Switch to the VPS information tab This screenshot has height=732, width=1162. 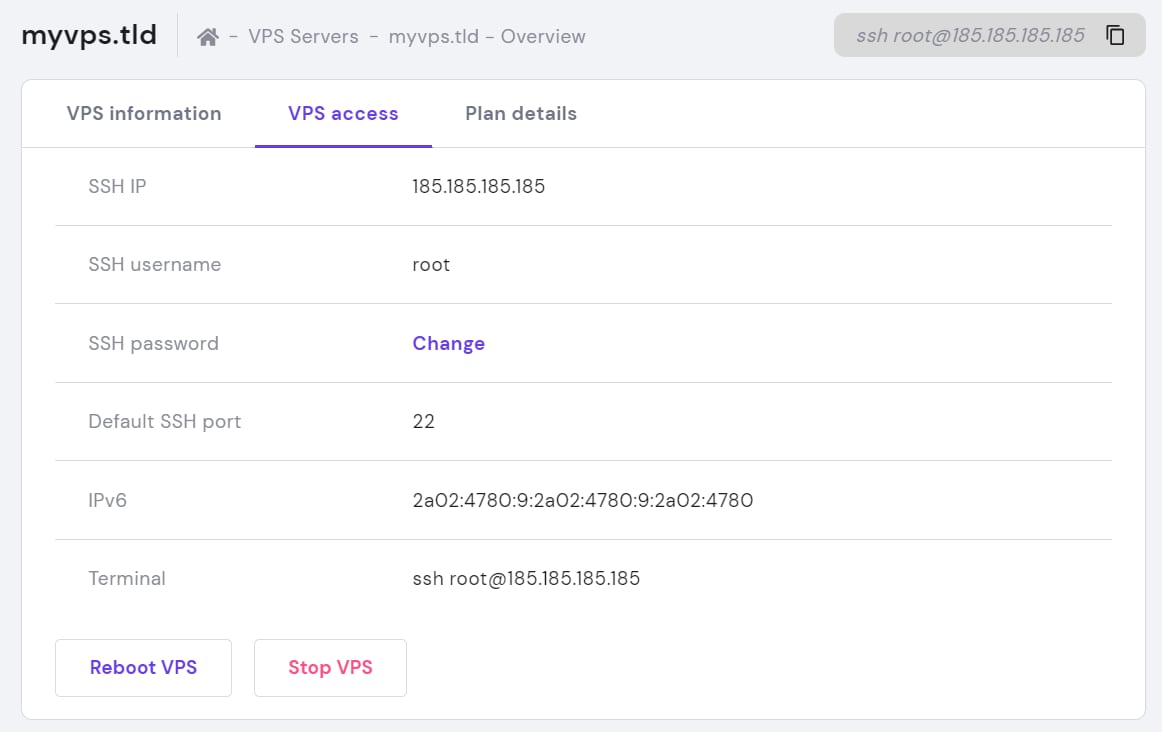coord(144,114)
